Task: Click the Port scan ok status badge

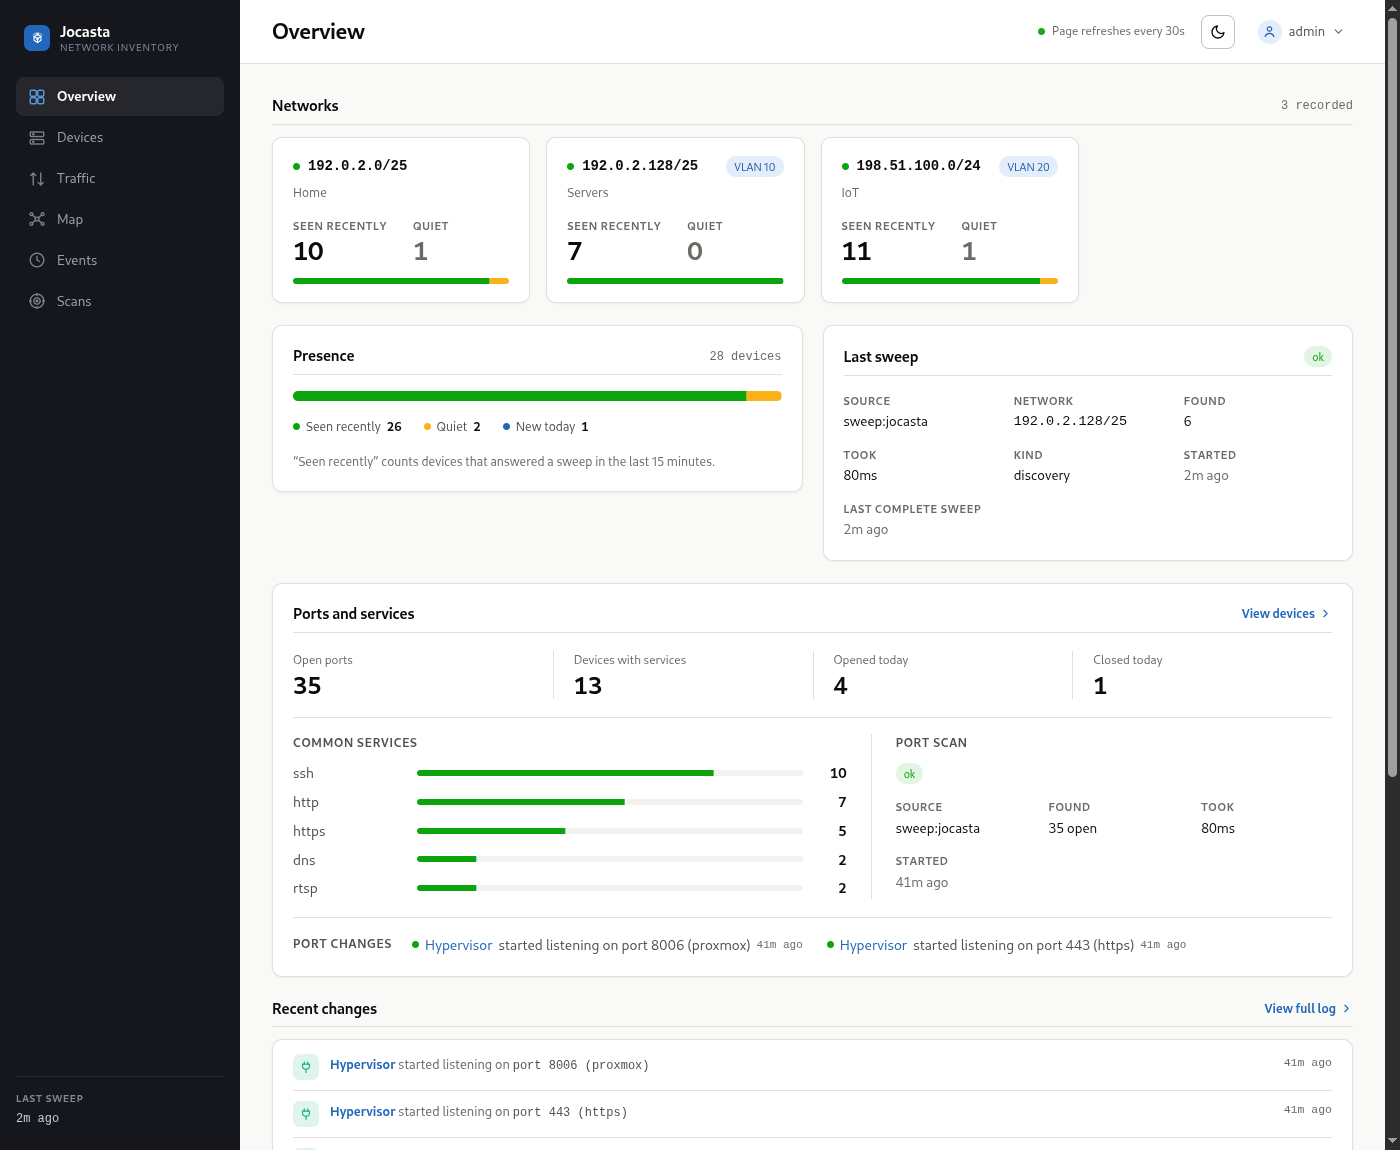Action: [x=909, y=774]
